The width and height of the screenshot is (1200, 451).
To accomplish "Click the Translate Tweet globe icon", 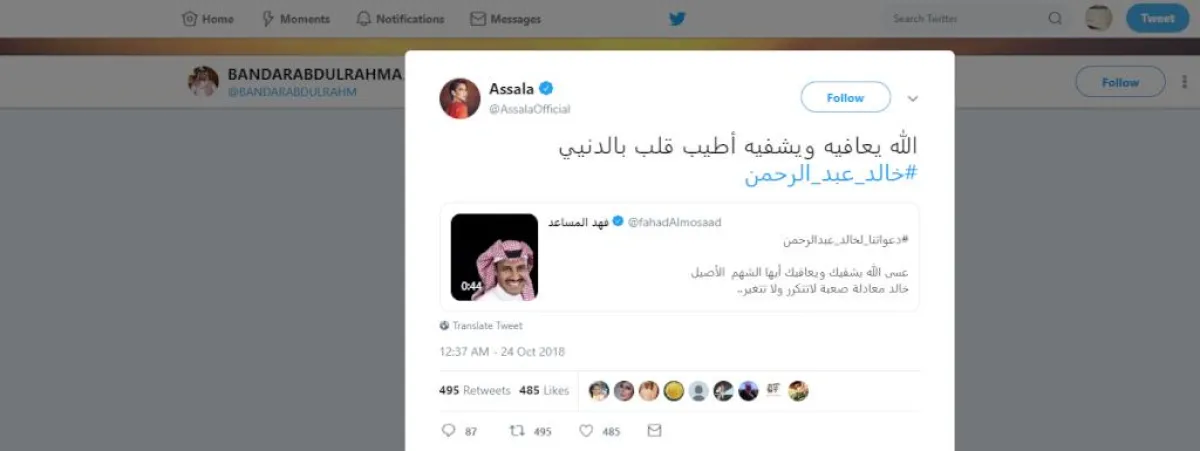I will pyautogui.click(x=444, y=326).
